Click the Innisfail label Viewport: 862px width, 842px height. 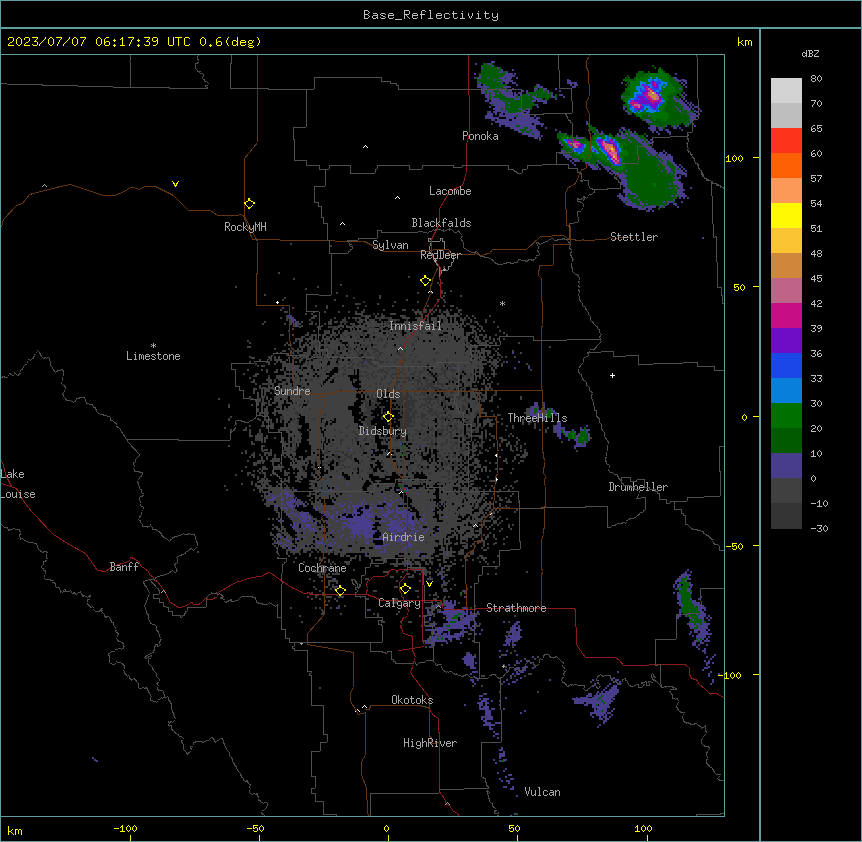(x=415, y=326)
